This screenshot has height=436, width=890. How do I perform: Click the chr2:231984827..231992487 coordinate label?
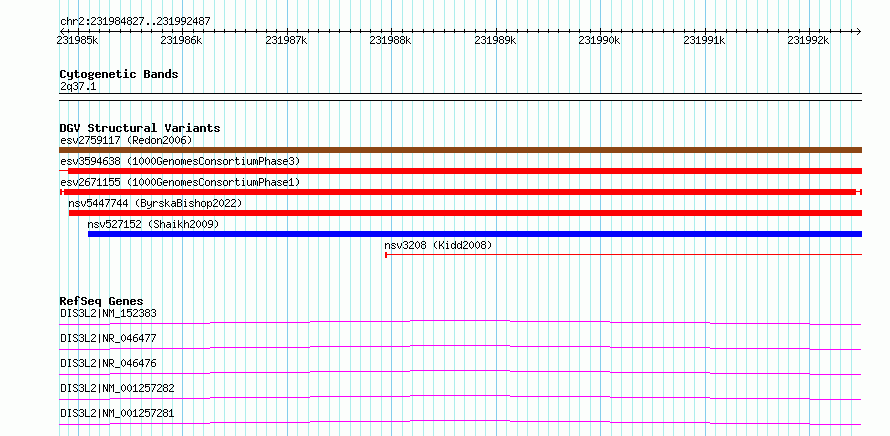pos(135,21)
